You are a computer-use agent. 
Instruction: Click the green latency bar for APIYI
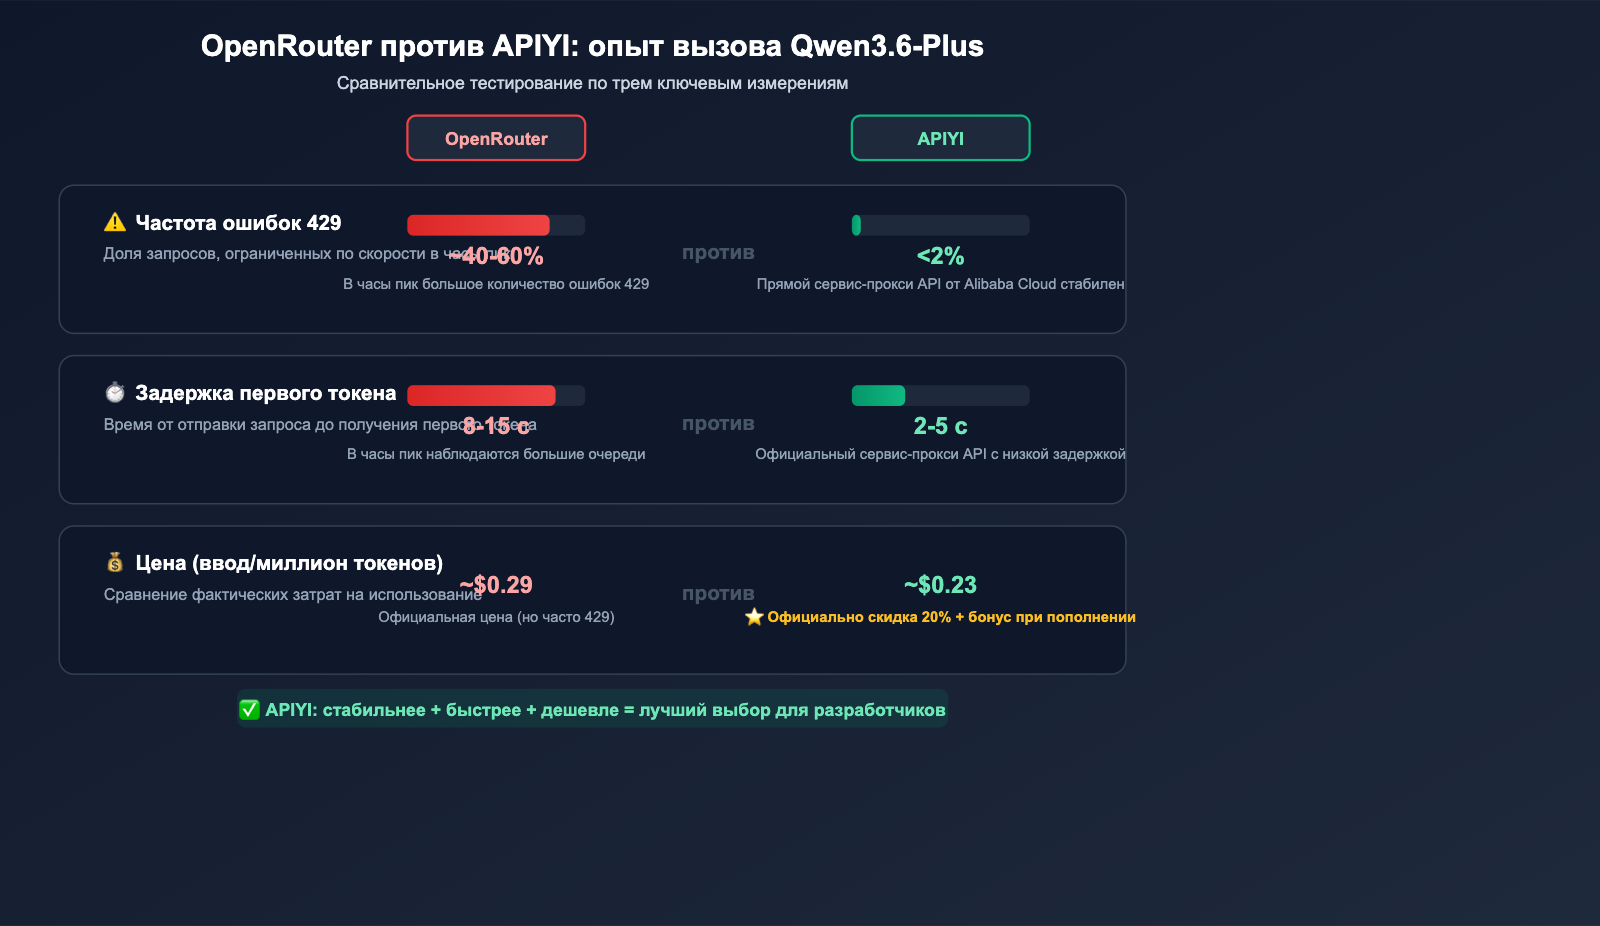(x=877, y=395)
